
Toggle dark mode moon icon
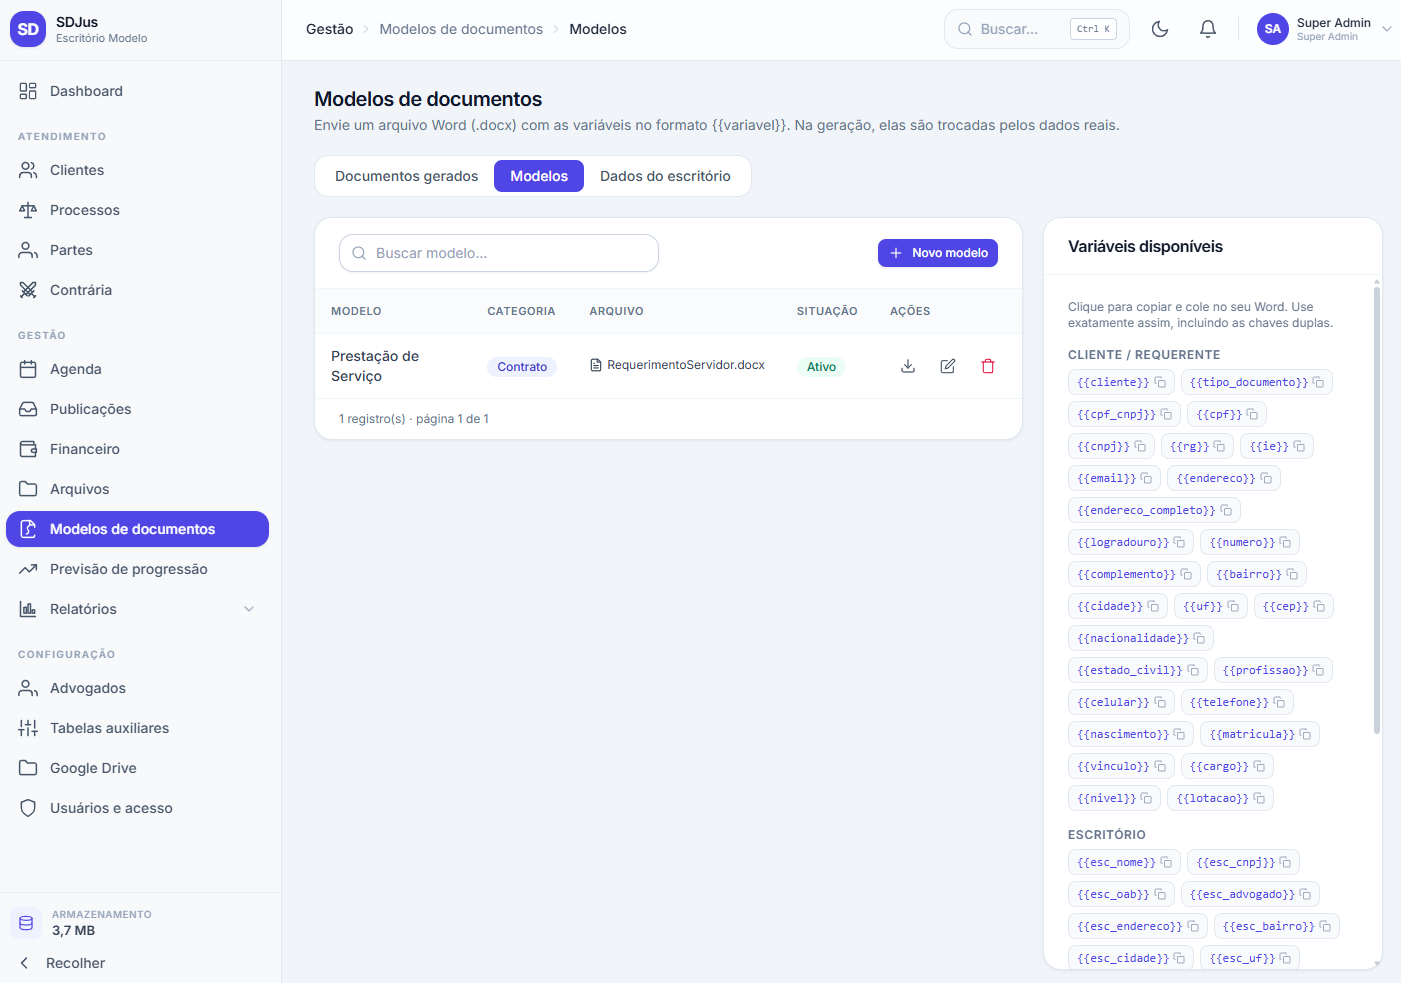(x=1160, y=29)
